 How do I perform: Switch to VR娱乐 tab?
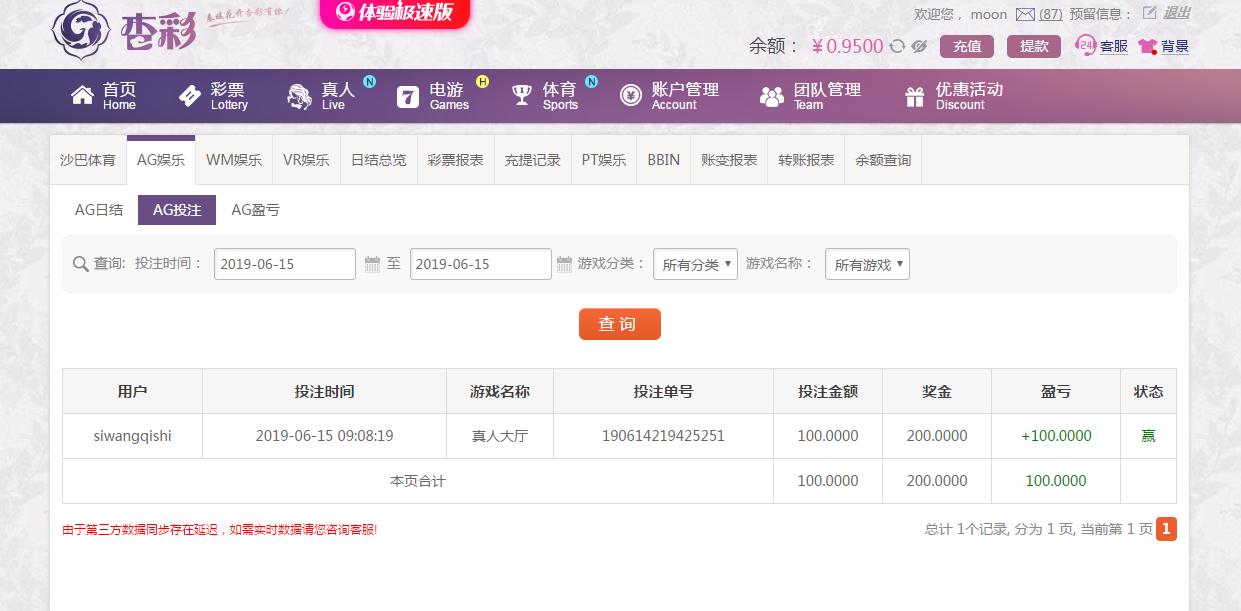coord(306,160)
